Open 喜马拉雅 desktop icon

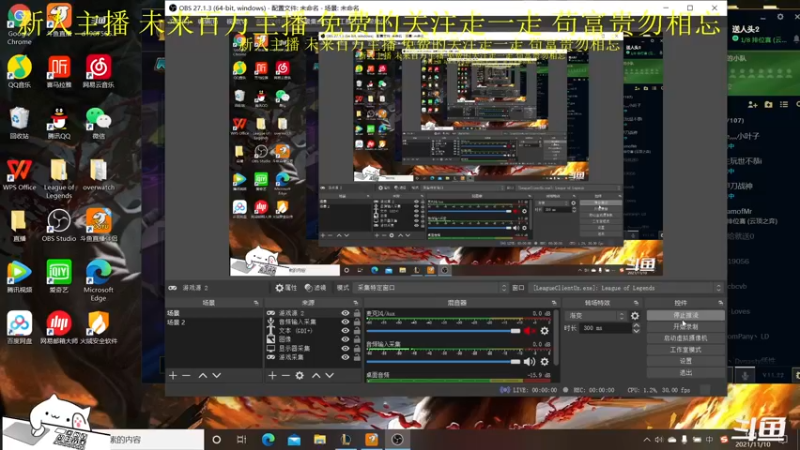coord(59,71)
